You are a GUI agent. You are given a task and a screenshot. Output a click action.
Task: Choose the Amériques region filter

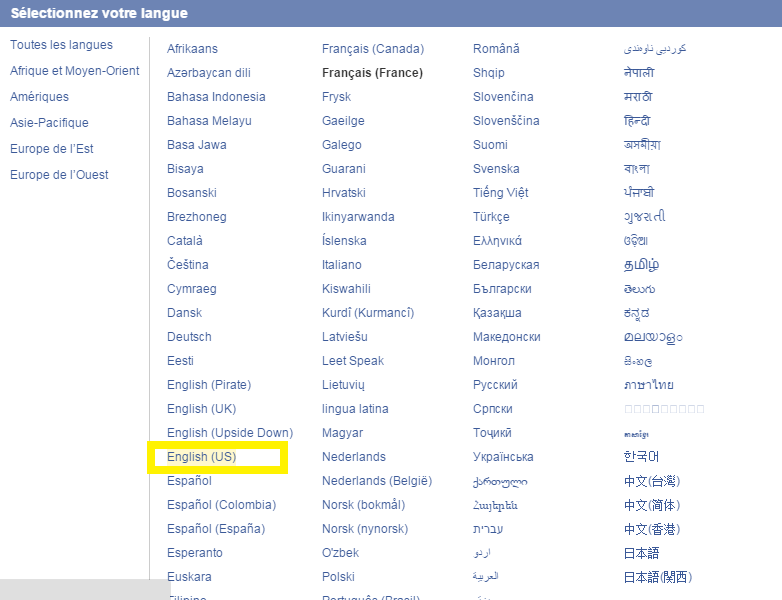[x=39, y=97]
